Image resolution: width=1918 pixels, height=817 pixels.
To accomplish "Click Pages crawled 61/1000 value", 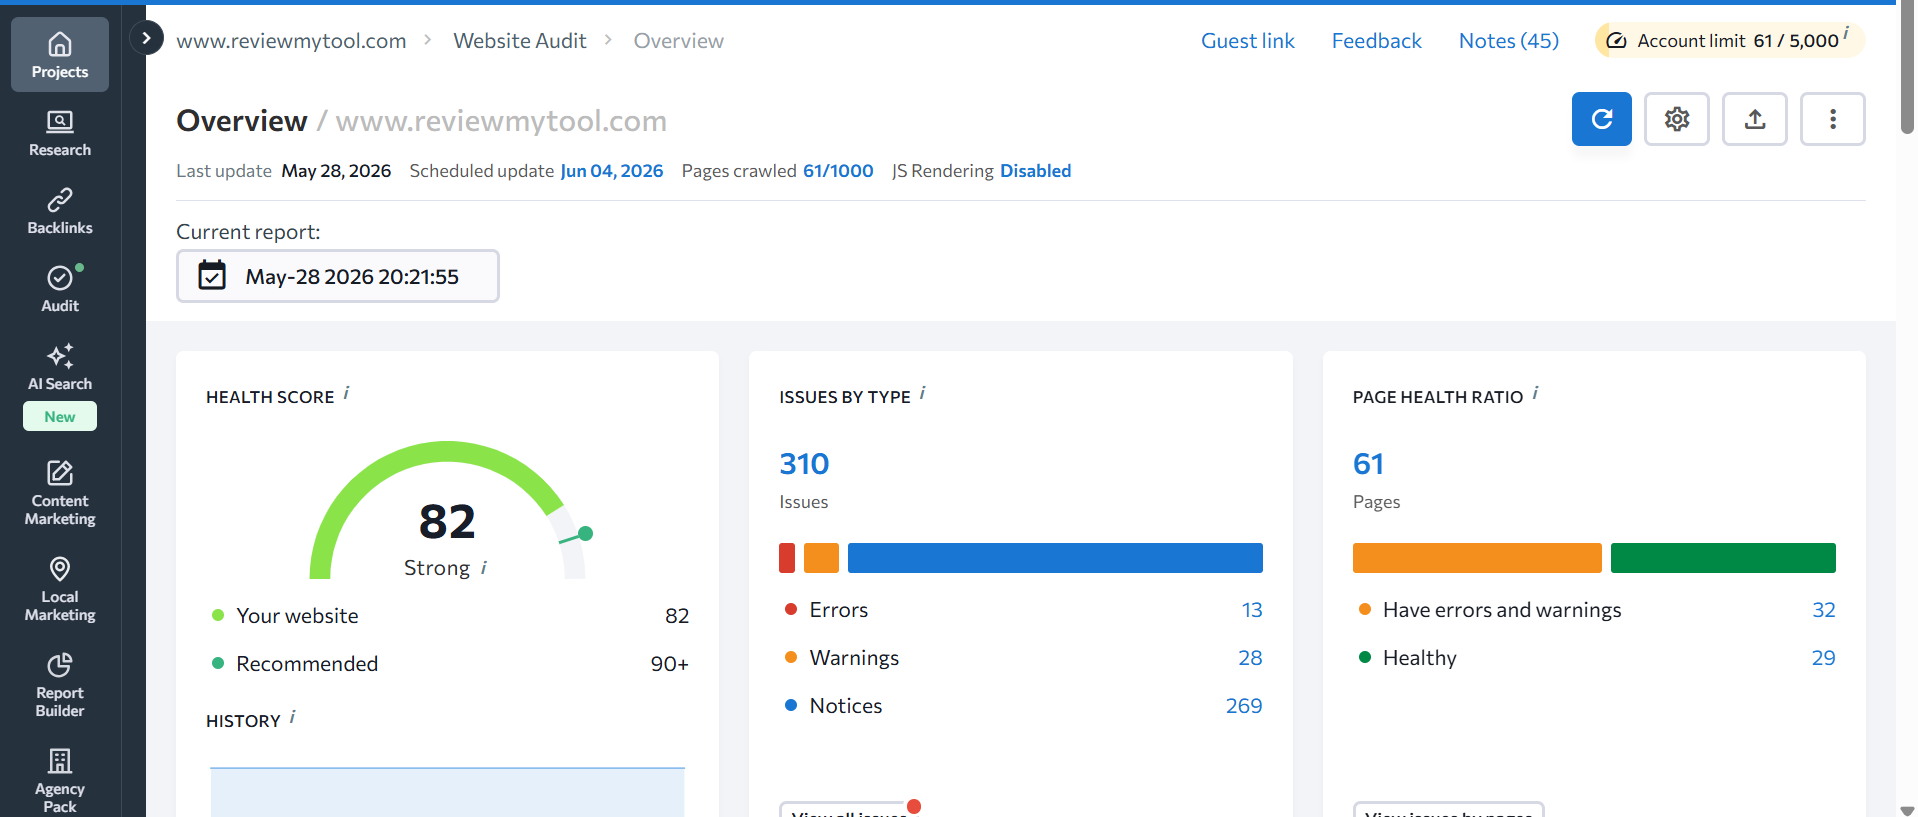I will 839,171.
